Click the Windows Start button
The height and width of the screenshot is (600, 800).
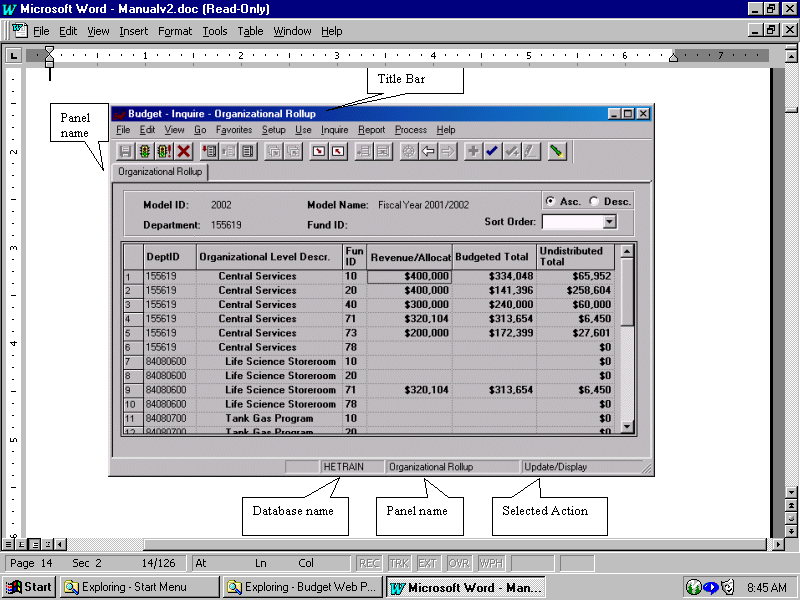coord(30,587)
